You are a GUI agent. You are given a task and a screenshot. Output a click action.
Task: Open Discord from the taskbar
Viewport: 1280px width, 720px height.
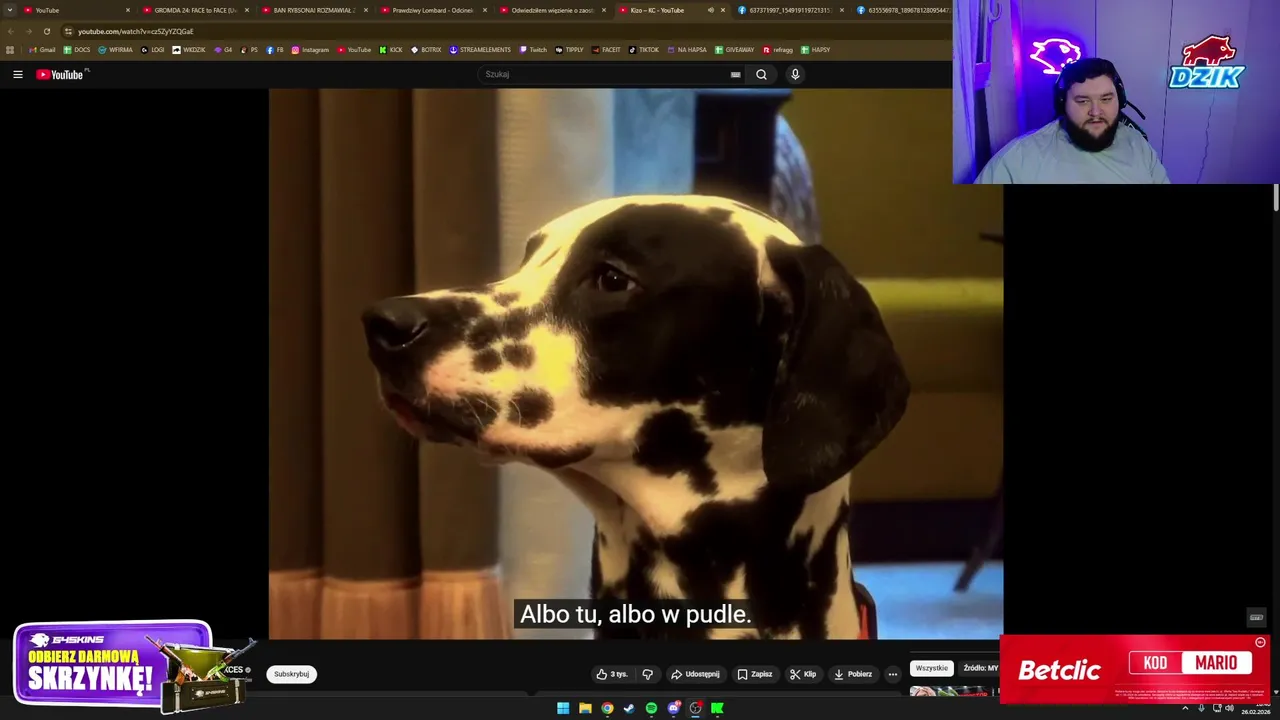coord(674,708)
